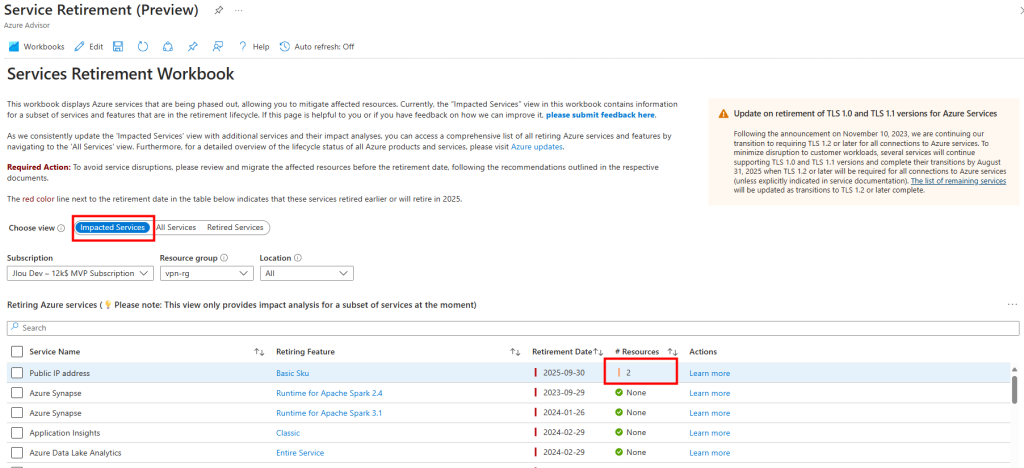Switch to All Services view

coord(176,227)
